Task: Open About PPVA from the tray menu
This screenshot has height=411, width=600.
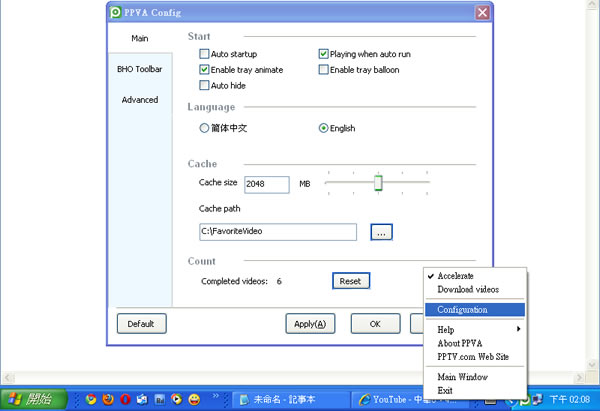Action: (x=474, y=343)
